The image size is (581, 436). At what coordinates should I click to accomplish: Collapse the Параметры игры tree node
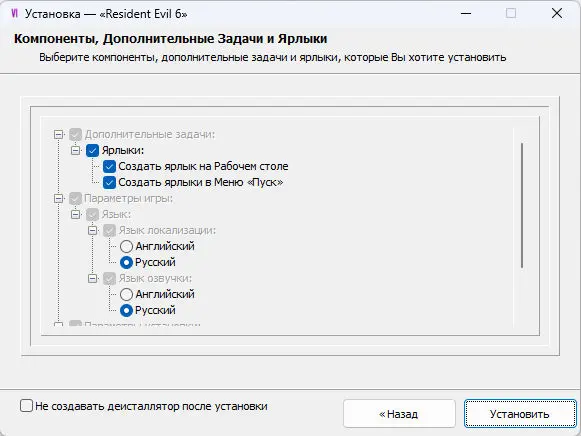point(58,199)
